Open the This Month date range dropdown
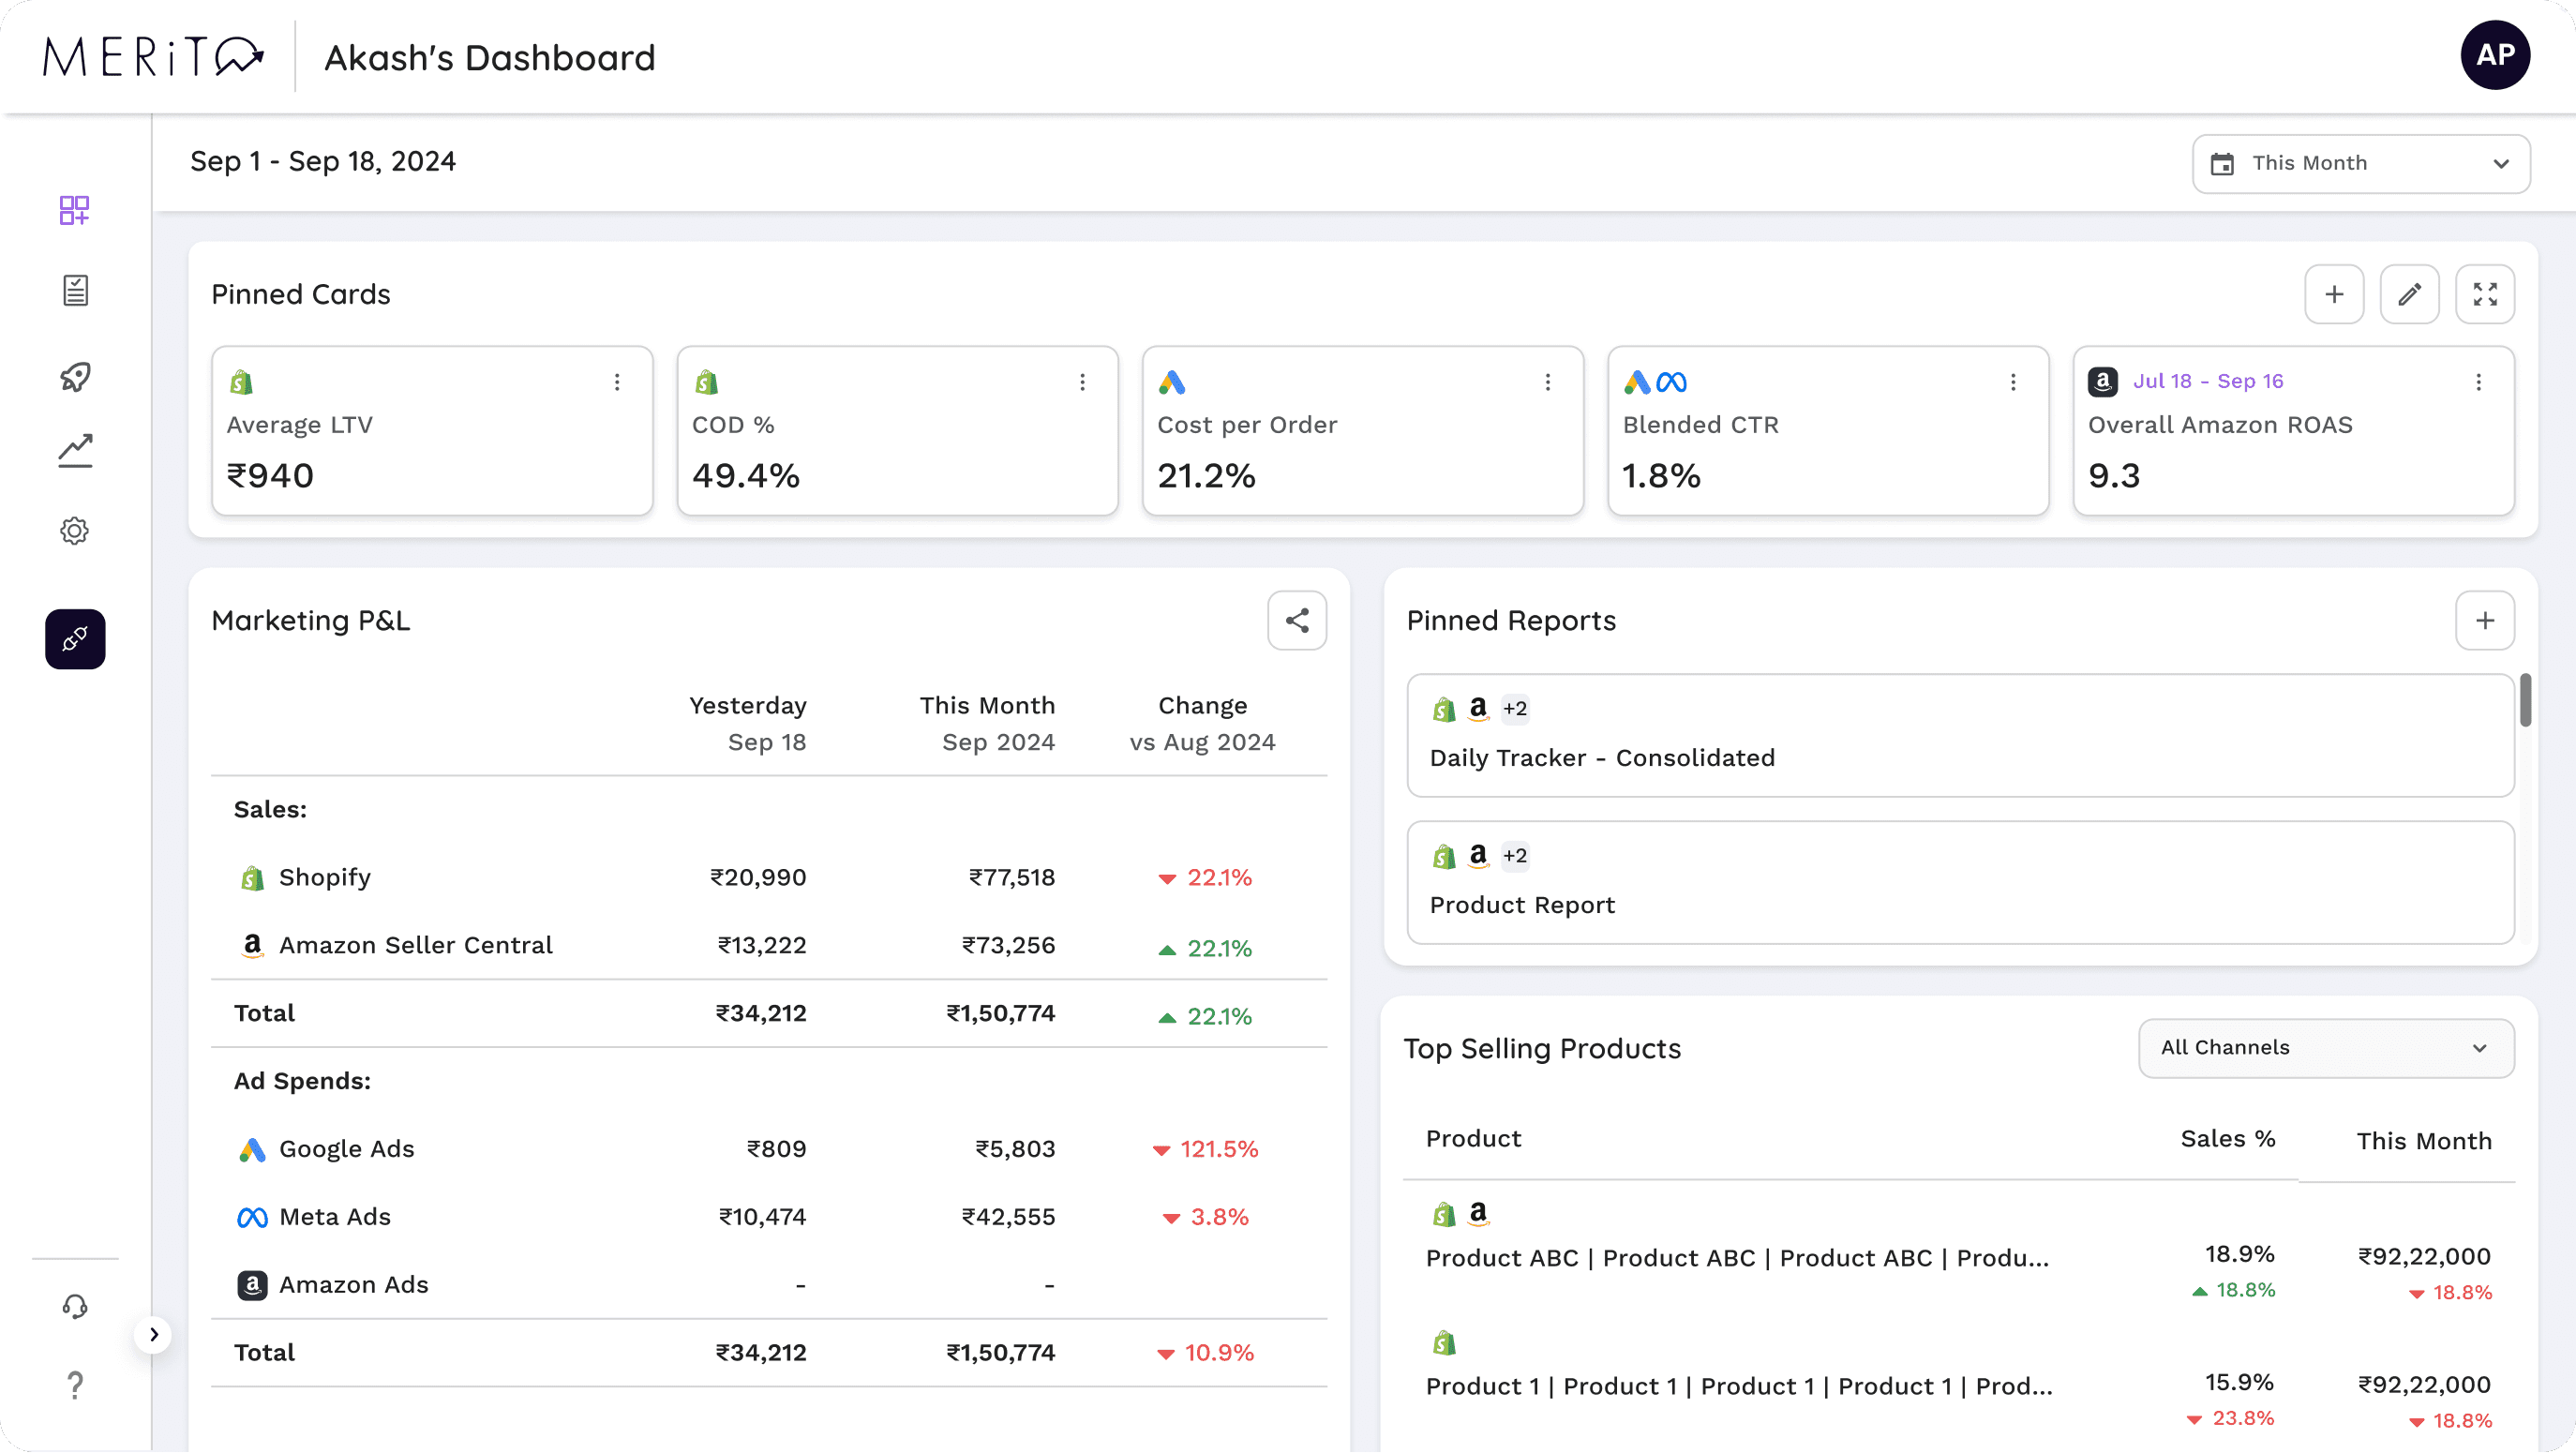 click(x=2361, y=164)
